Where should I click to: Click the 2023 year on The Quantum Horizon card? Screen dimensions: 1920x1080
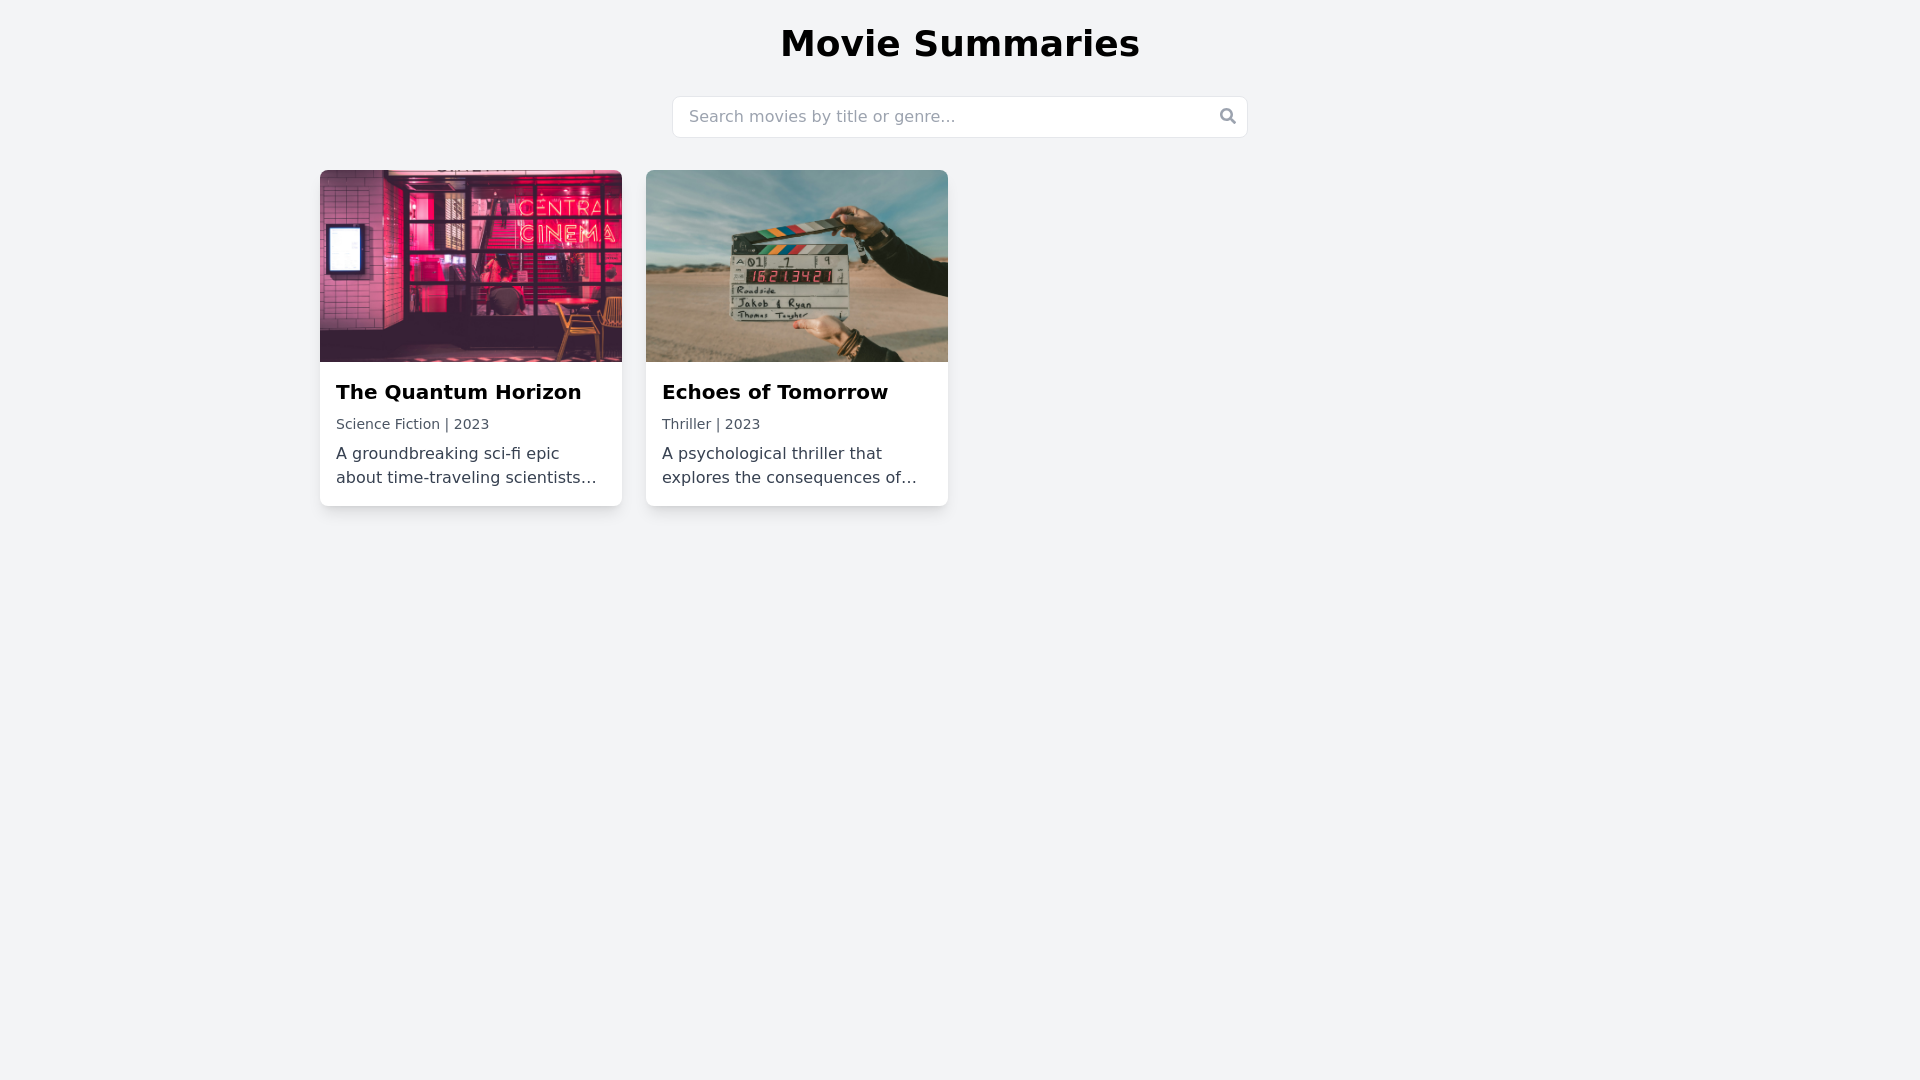[471, 424]
